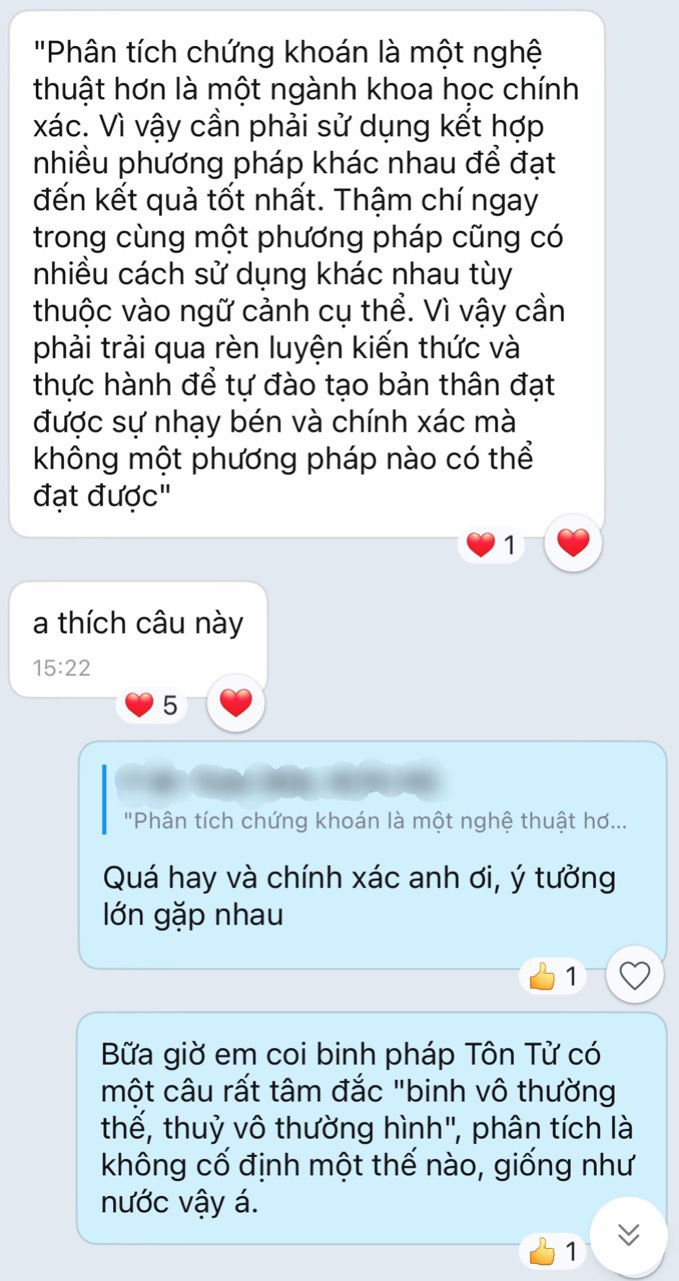Tap the red heart count showing 1
Image resolution: width=679 pixels, height=1281 pixels.
point(494,545)
